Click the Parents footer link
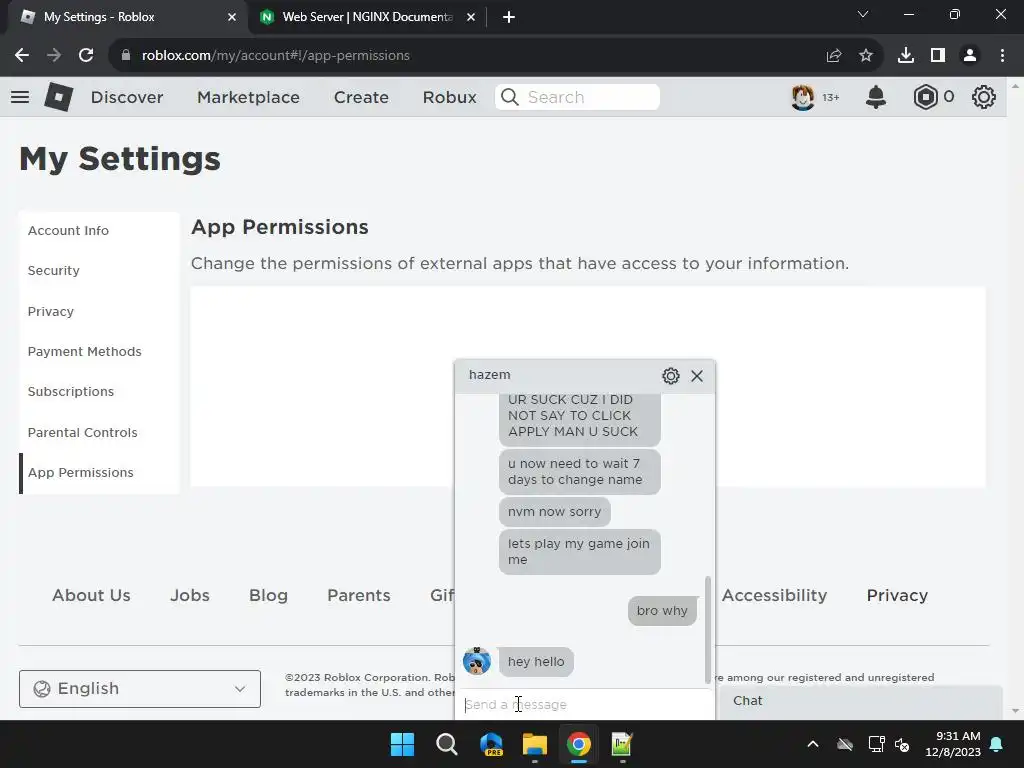1024x768 pixels. click(x=359, y=596)
